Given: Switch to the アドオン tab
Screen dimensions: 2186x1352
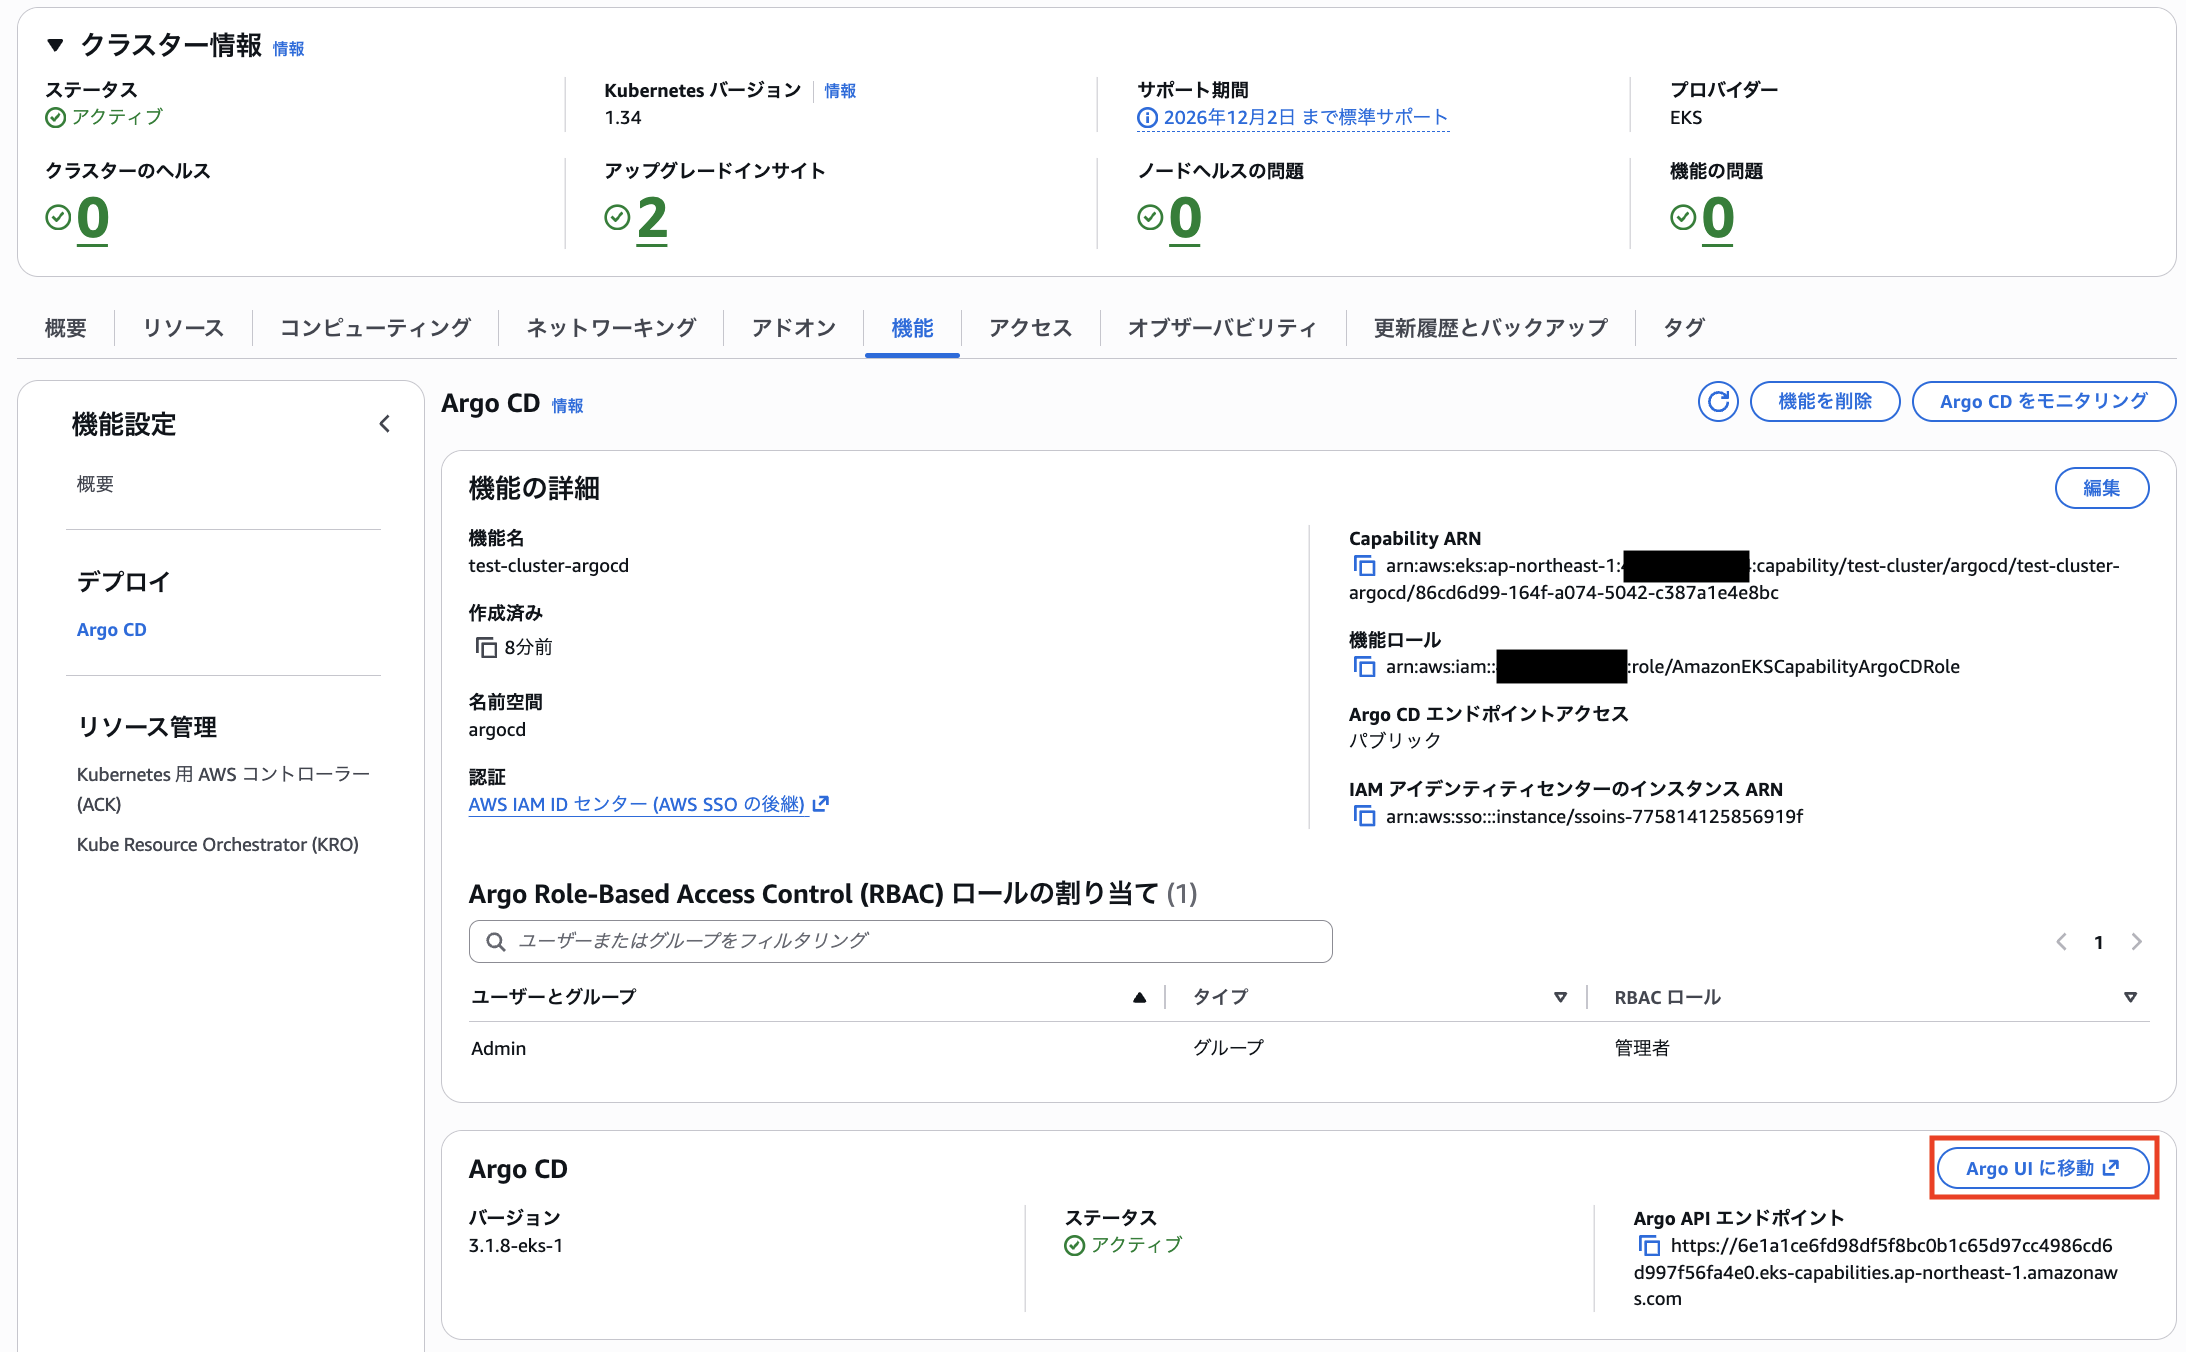Looking at the screenshot, I should pyautogui.click(x=793, y=328).
